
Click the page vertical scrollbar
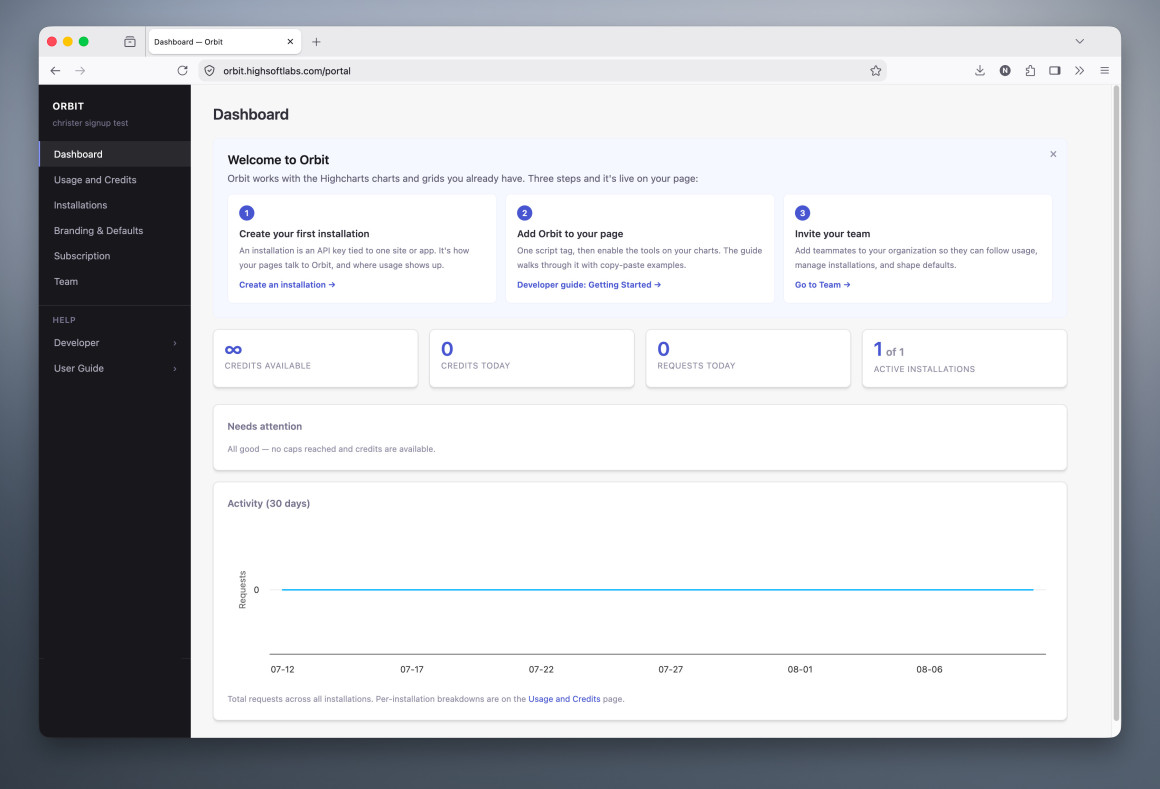click(x=1116, y=403)
